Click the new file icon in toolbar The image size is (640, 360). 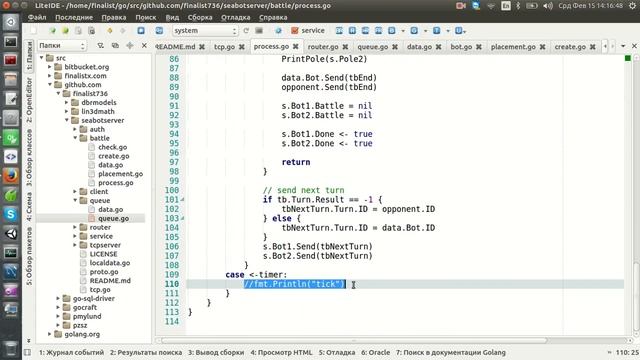33,31
